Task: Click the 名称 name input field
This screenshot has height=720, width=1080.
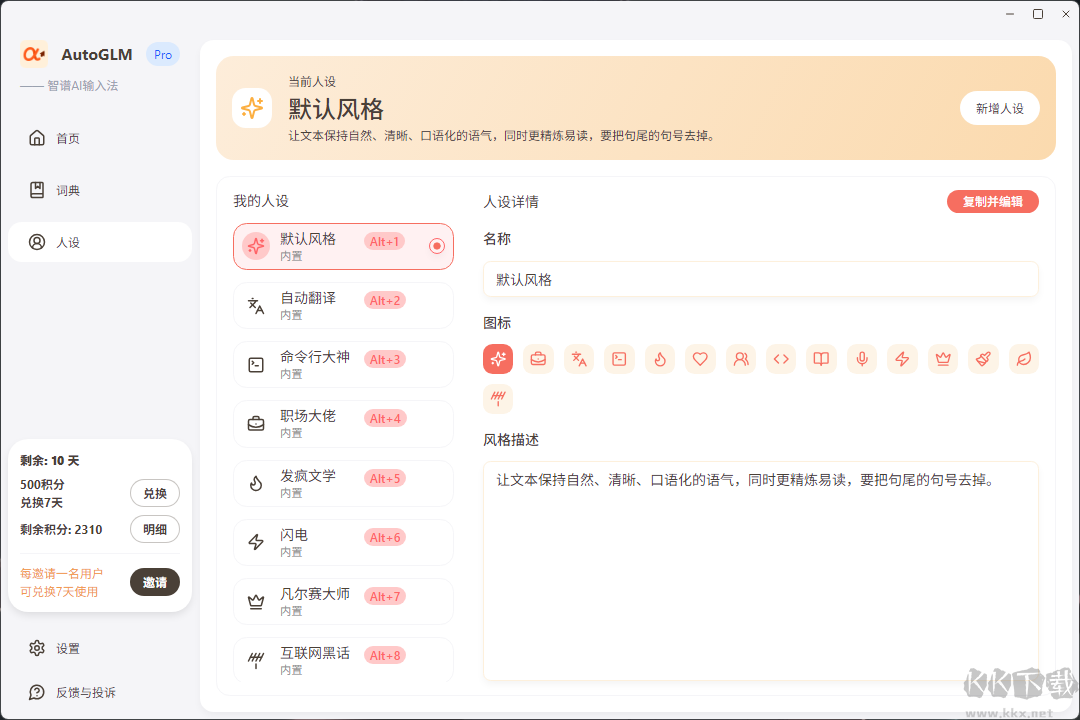Action: click(x=760, y=279)
